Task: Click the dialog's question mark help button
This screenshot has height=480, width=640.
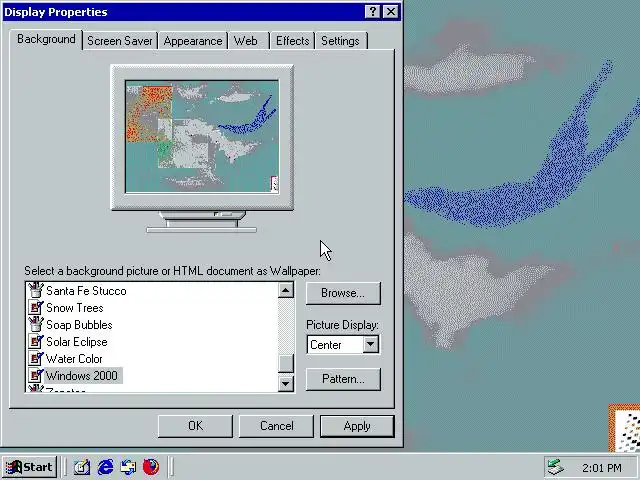Action: click(373, 11)
